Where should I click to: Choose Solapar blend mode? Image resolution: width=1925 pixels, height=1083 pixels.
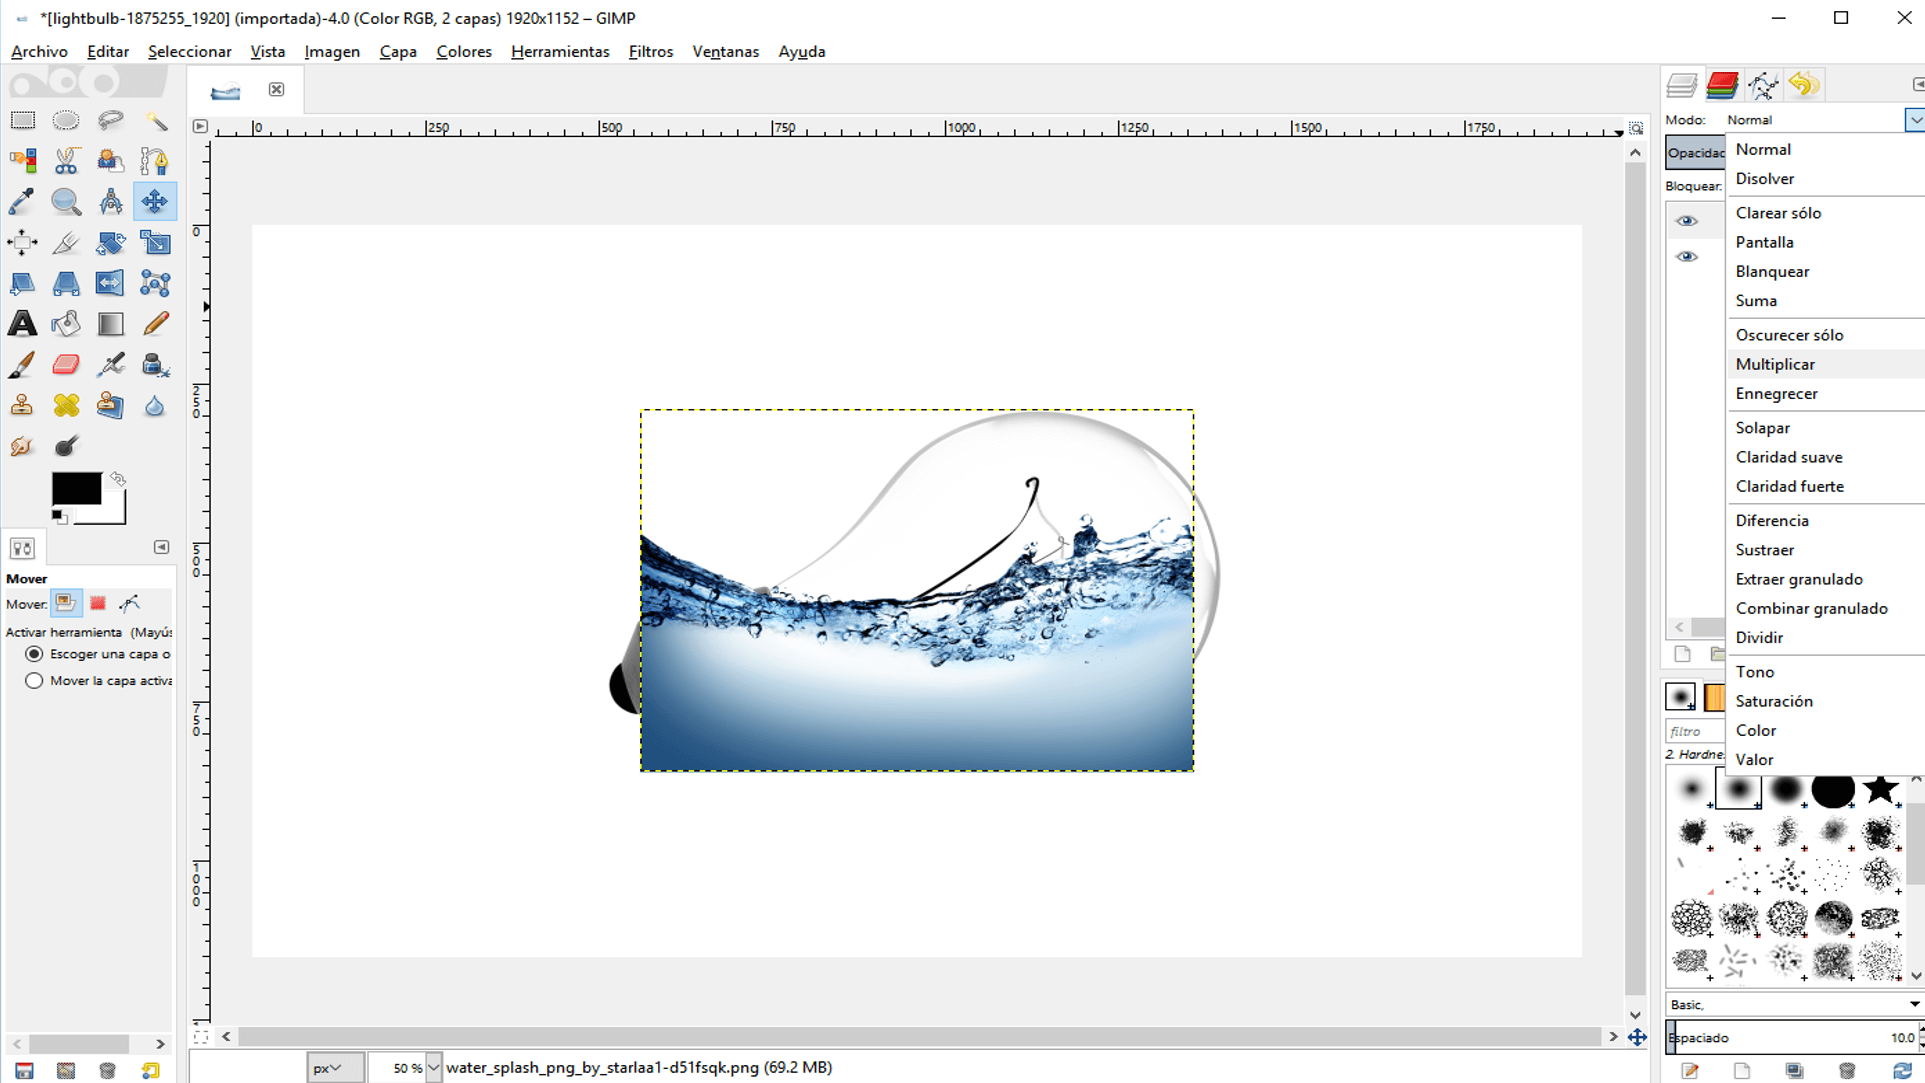pos(1826,428)
